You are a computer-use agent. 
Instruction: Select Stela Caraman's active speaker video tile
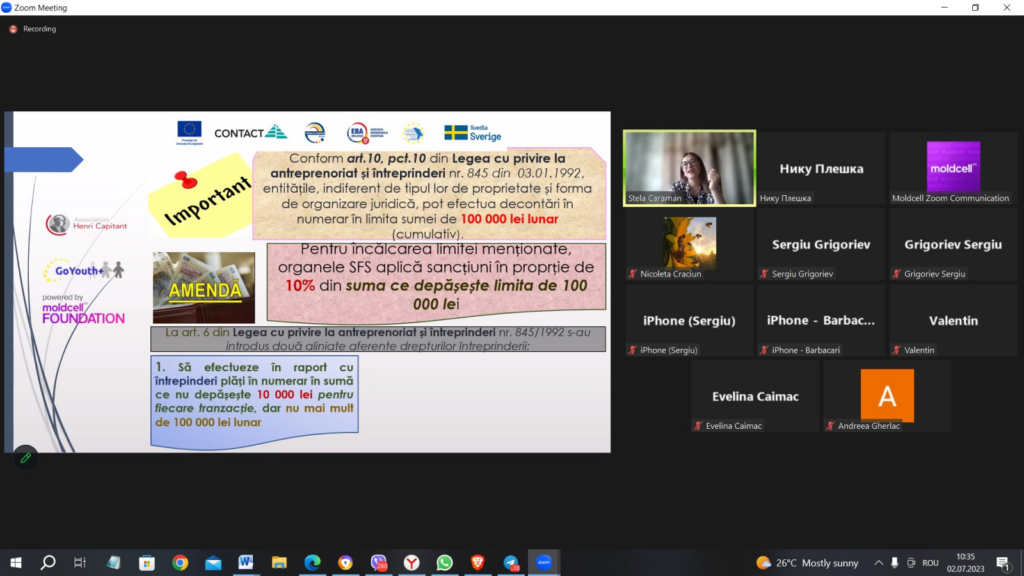coord(690,168)
